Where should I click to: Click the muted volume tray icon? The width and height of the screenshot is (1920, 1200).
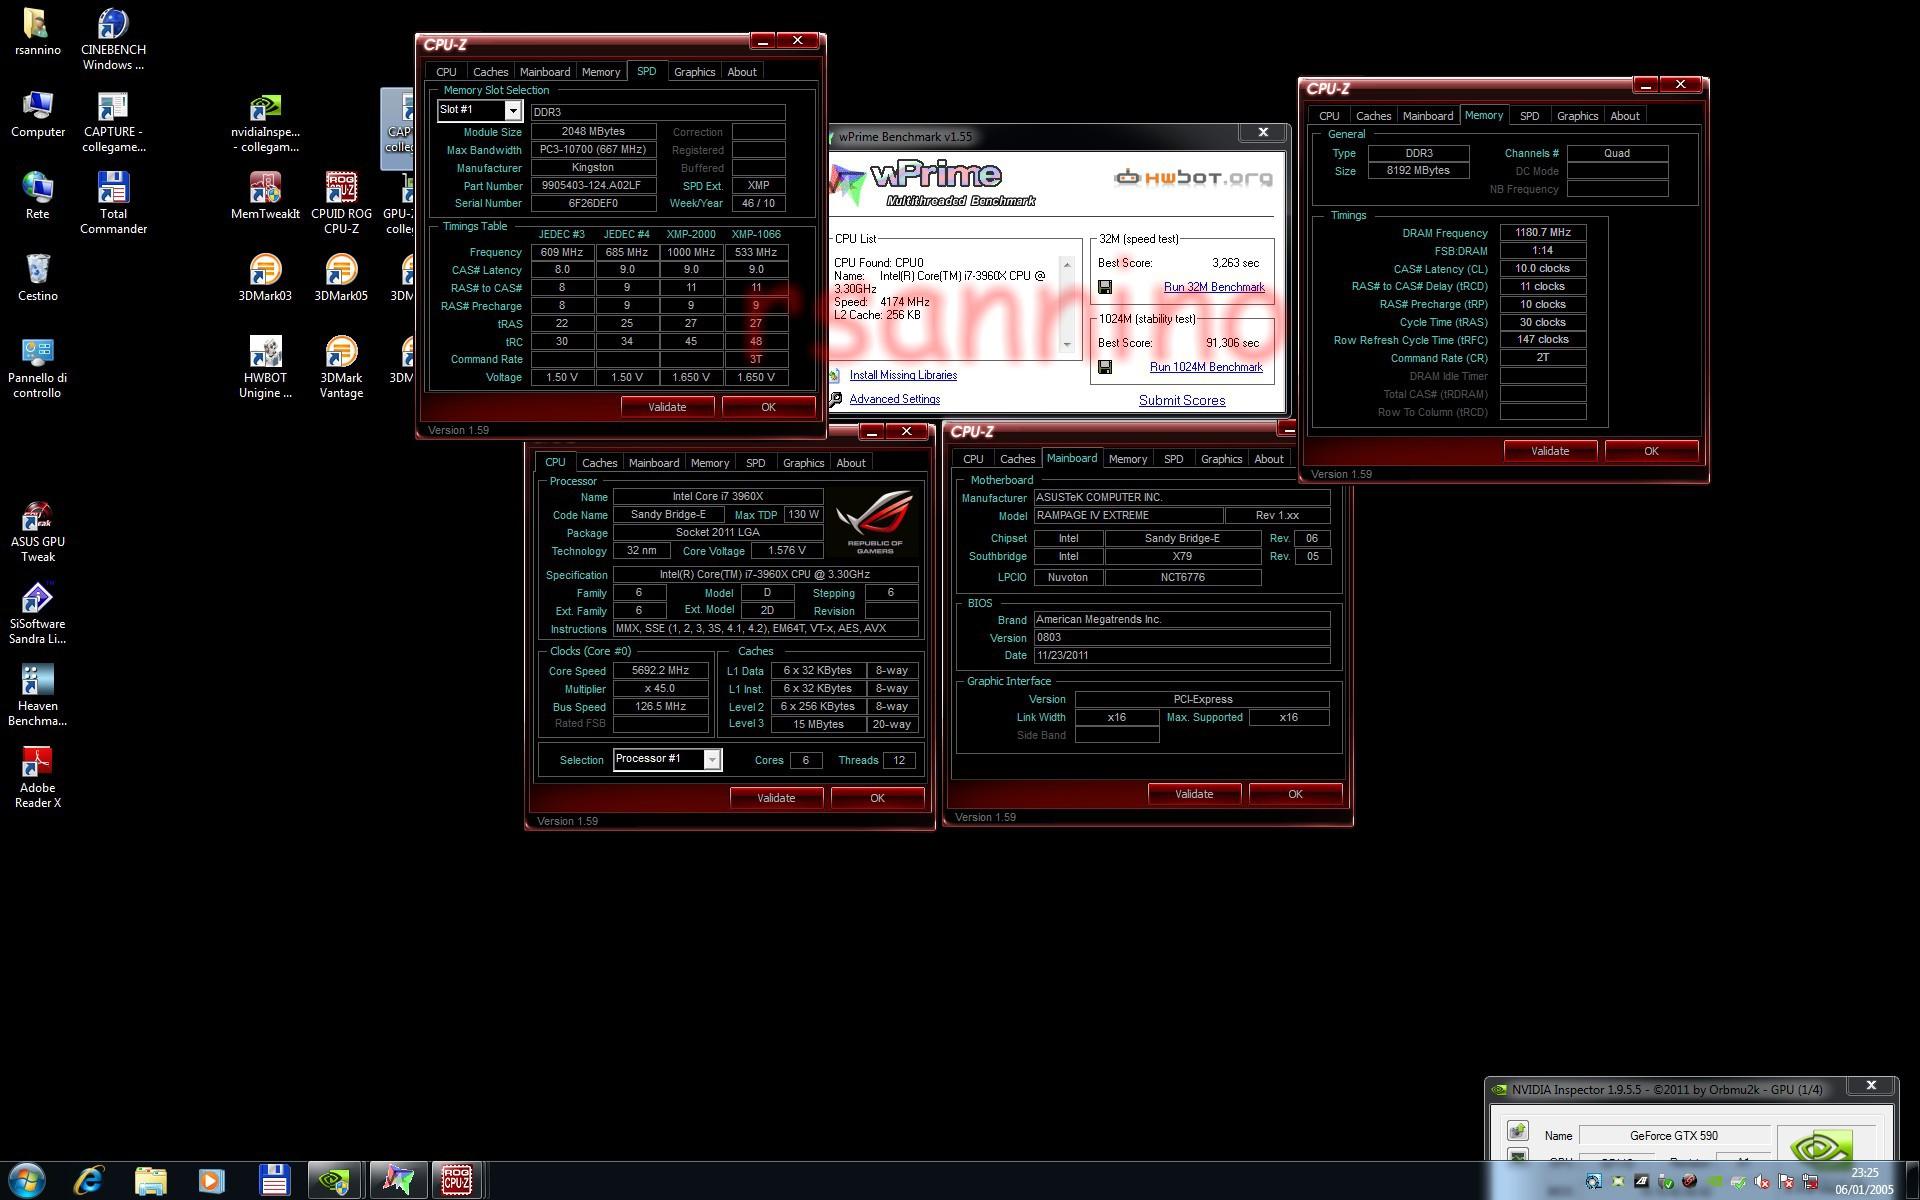pyautogui.click(x=1762, y=1181)
